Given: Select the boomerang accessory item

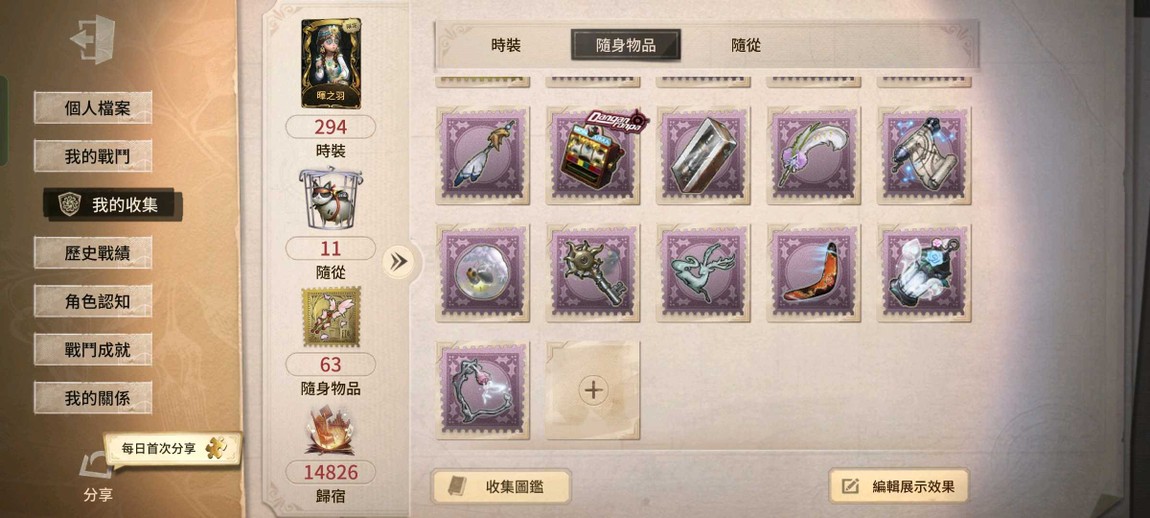Looking at the screenshot, I should [x=813, y=274].
